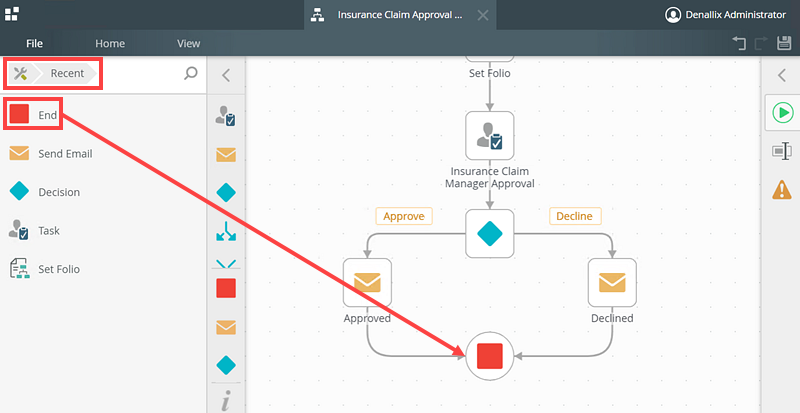Click the Redo arrow icon
The image size is (800, 413).
pyautogui.click(x=761, y=43)
